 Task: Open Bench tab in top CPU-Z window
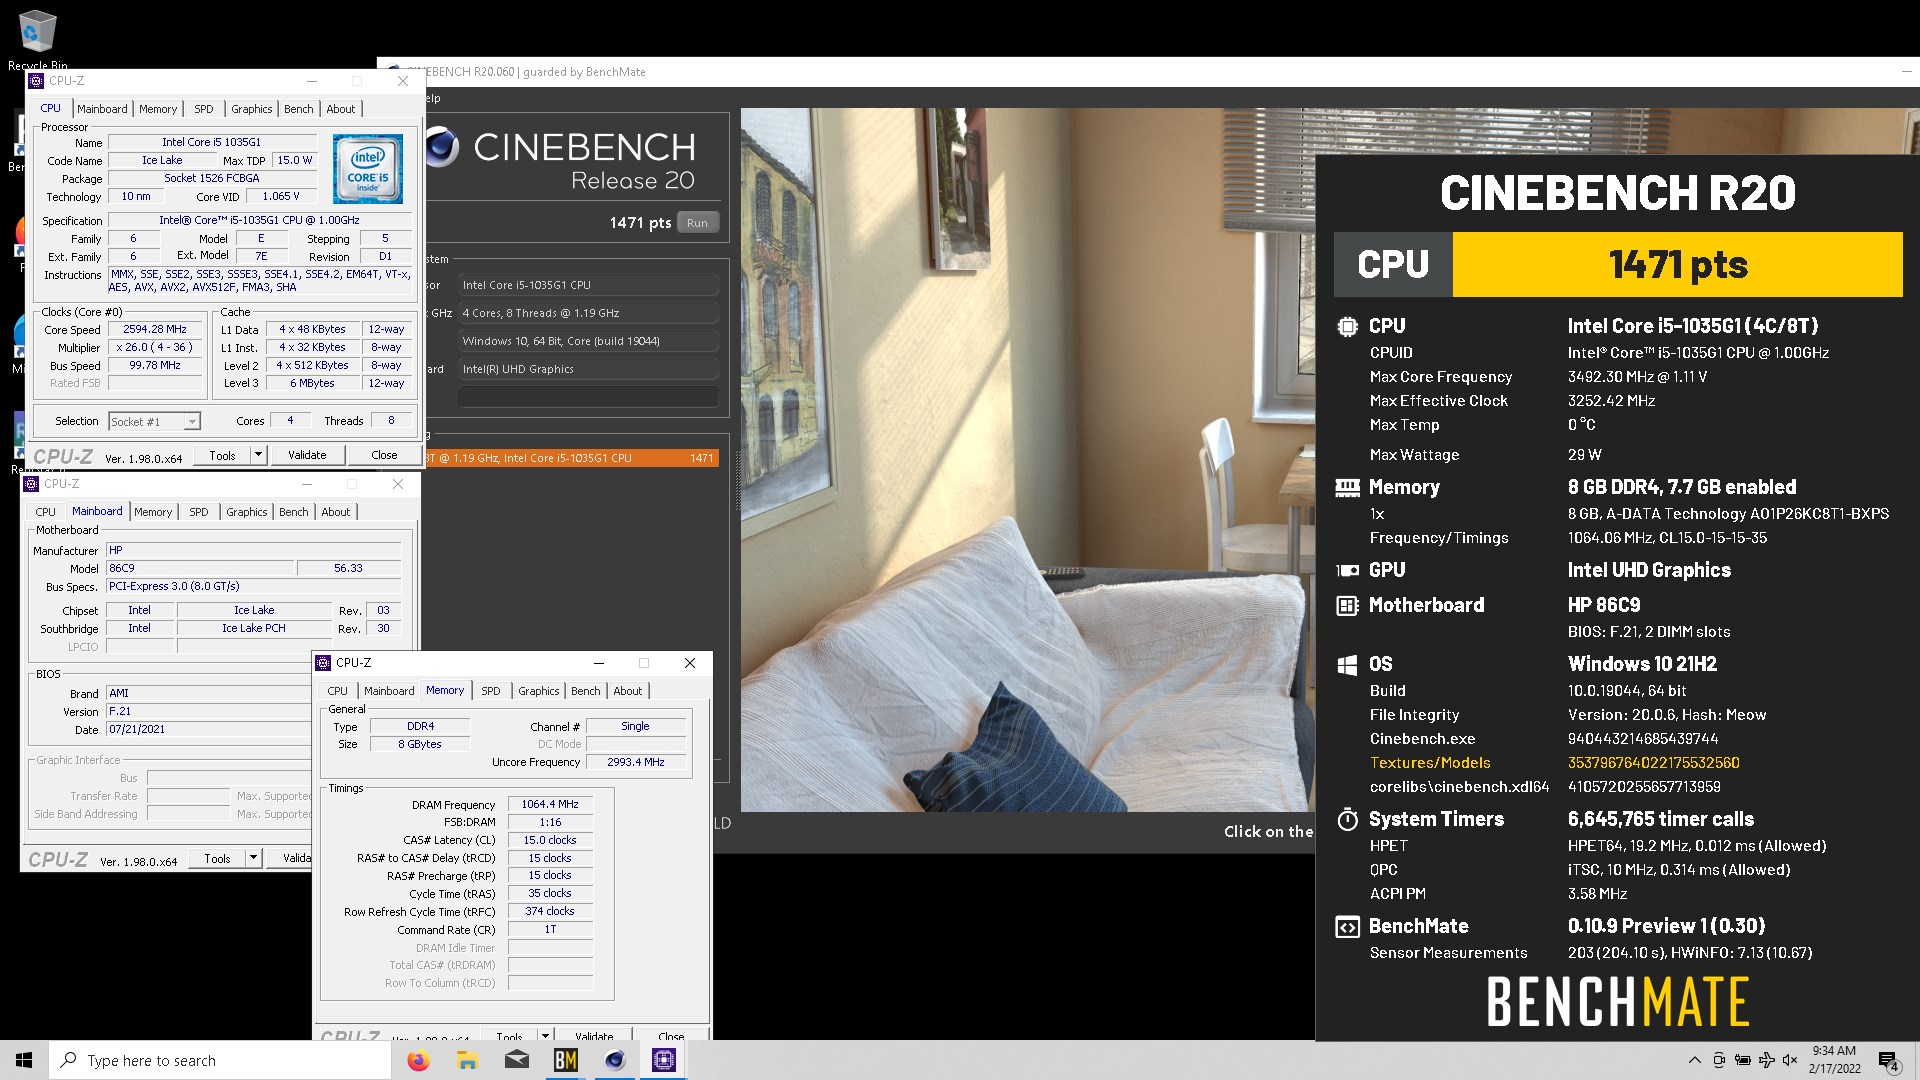tap(299, 109)
